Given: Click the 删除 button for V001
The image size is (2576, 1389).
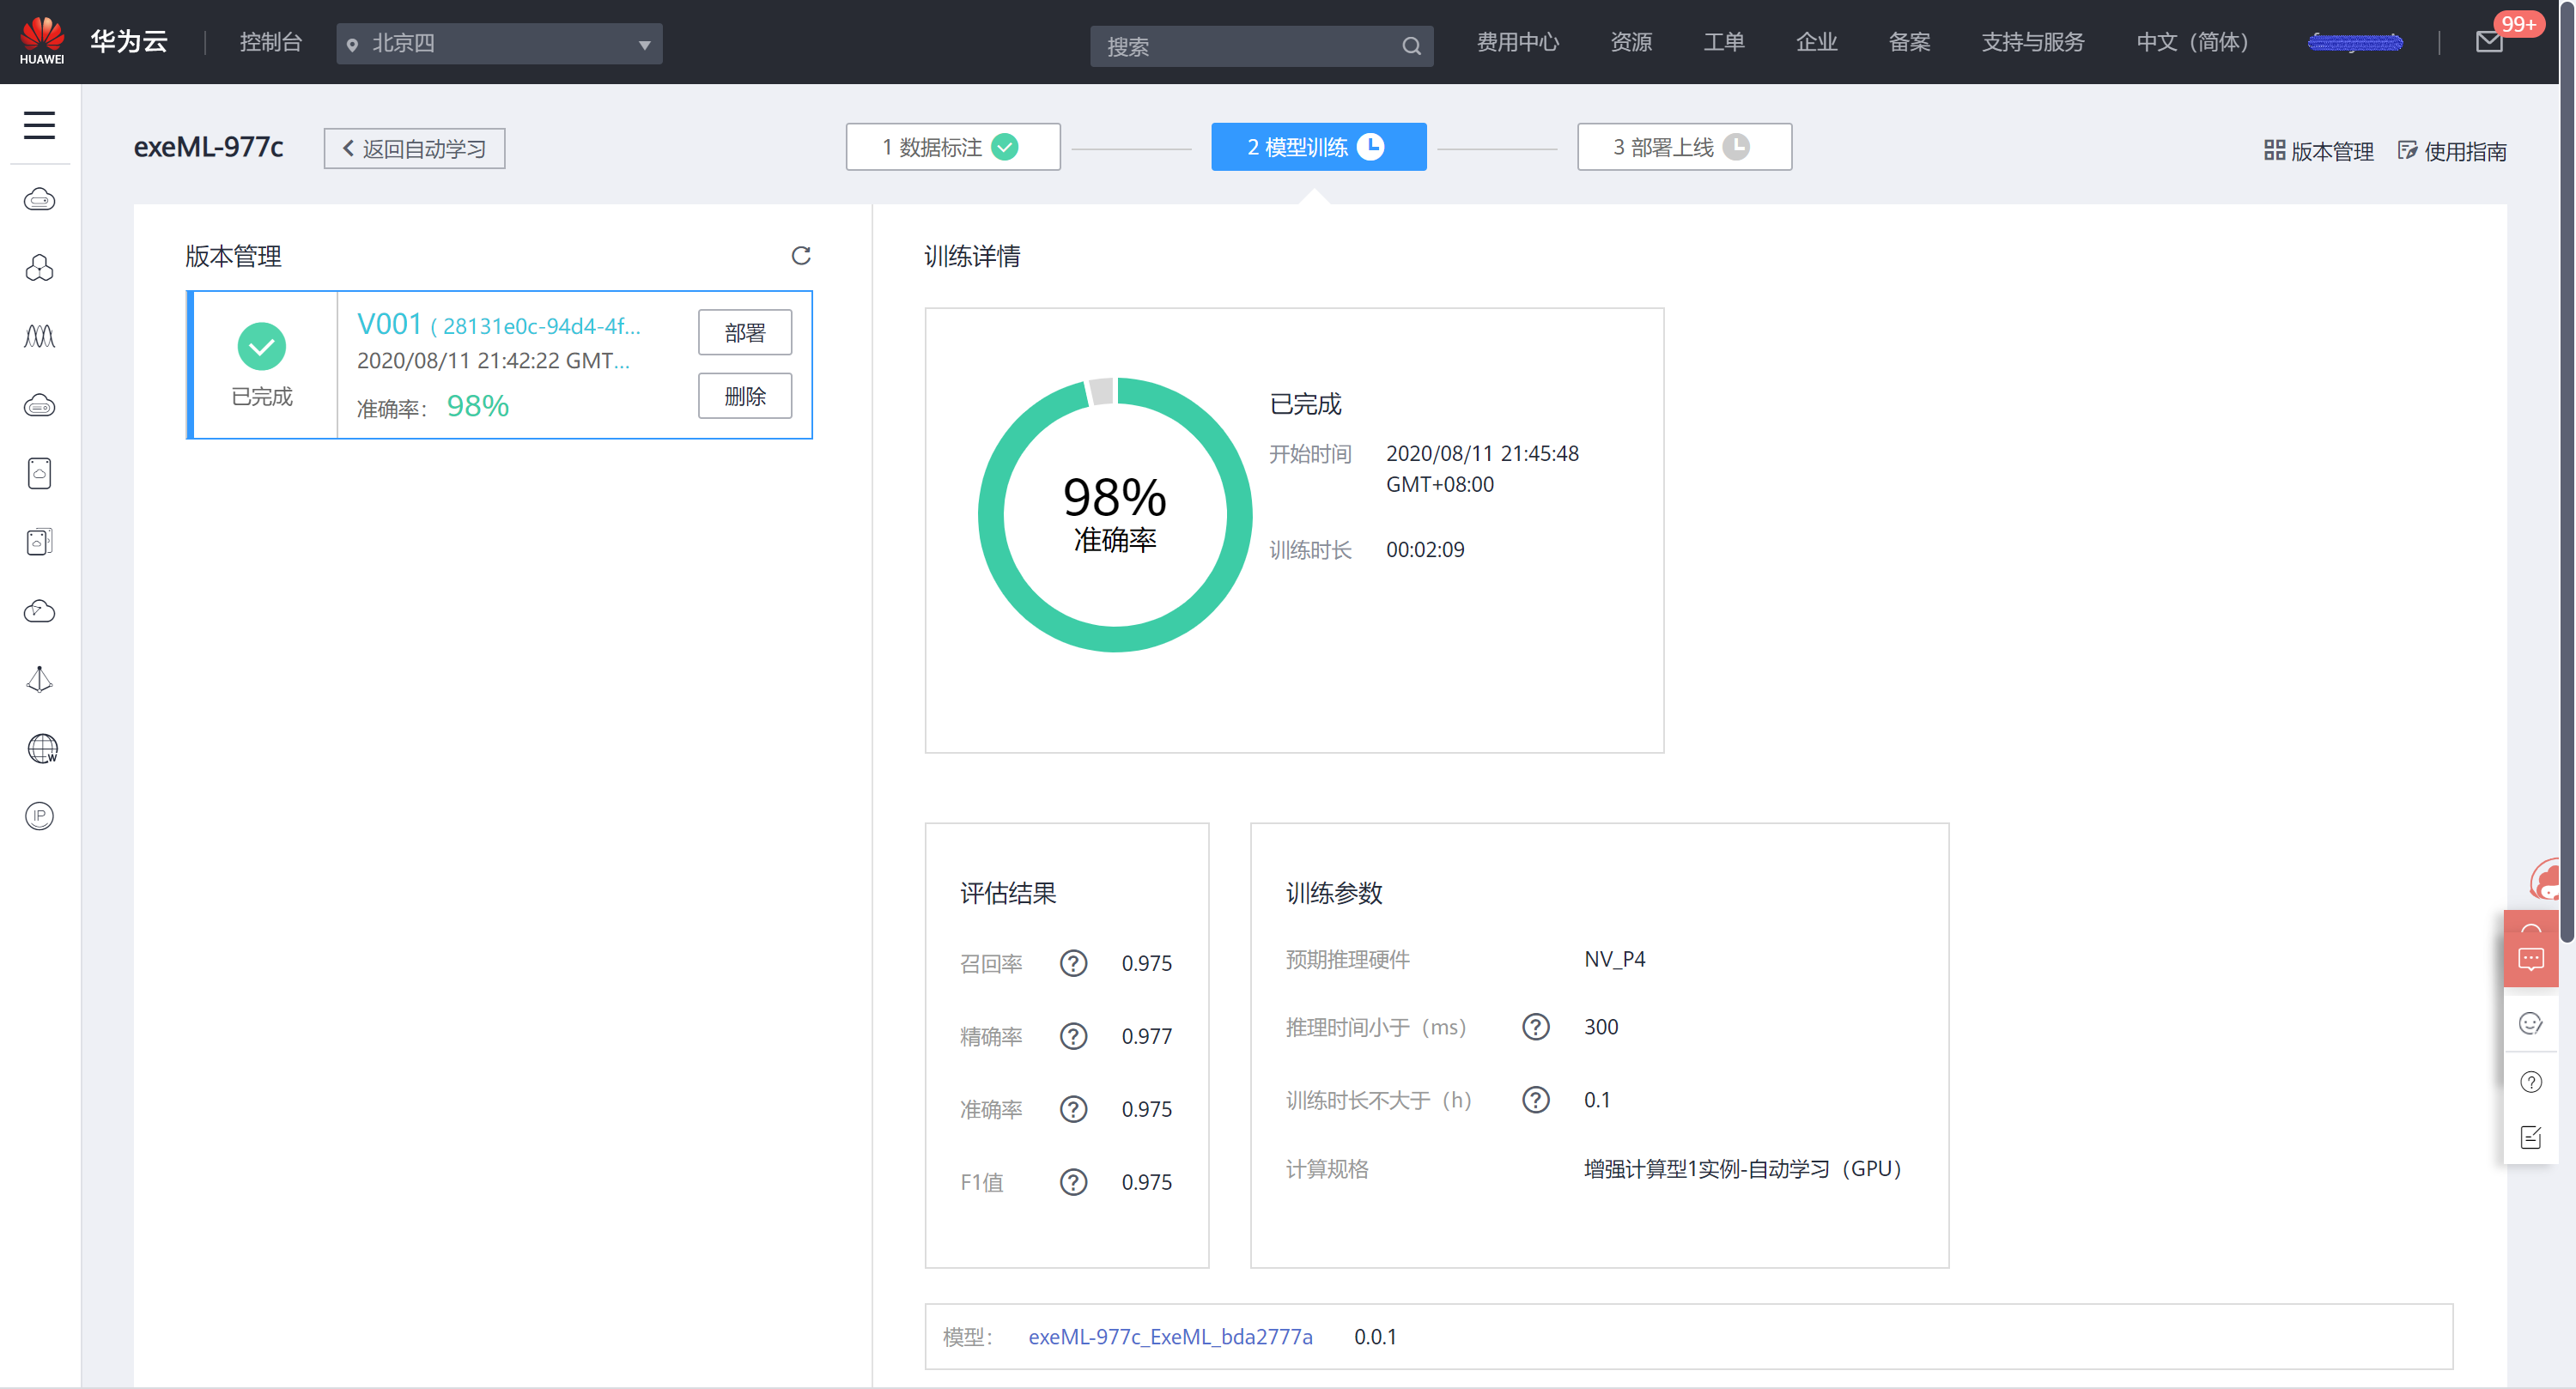Looking at the screenshot, I should click(744, 396).
